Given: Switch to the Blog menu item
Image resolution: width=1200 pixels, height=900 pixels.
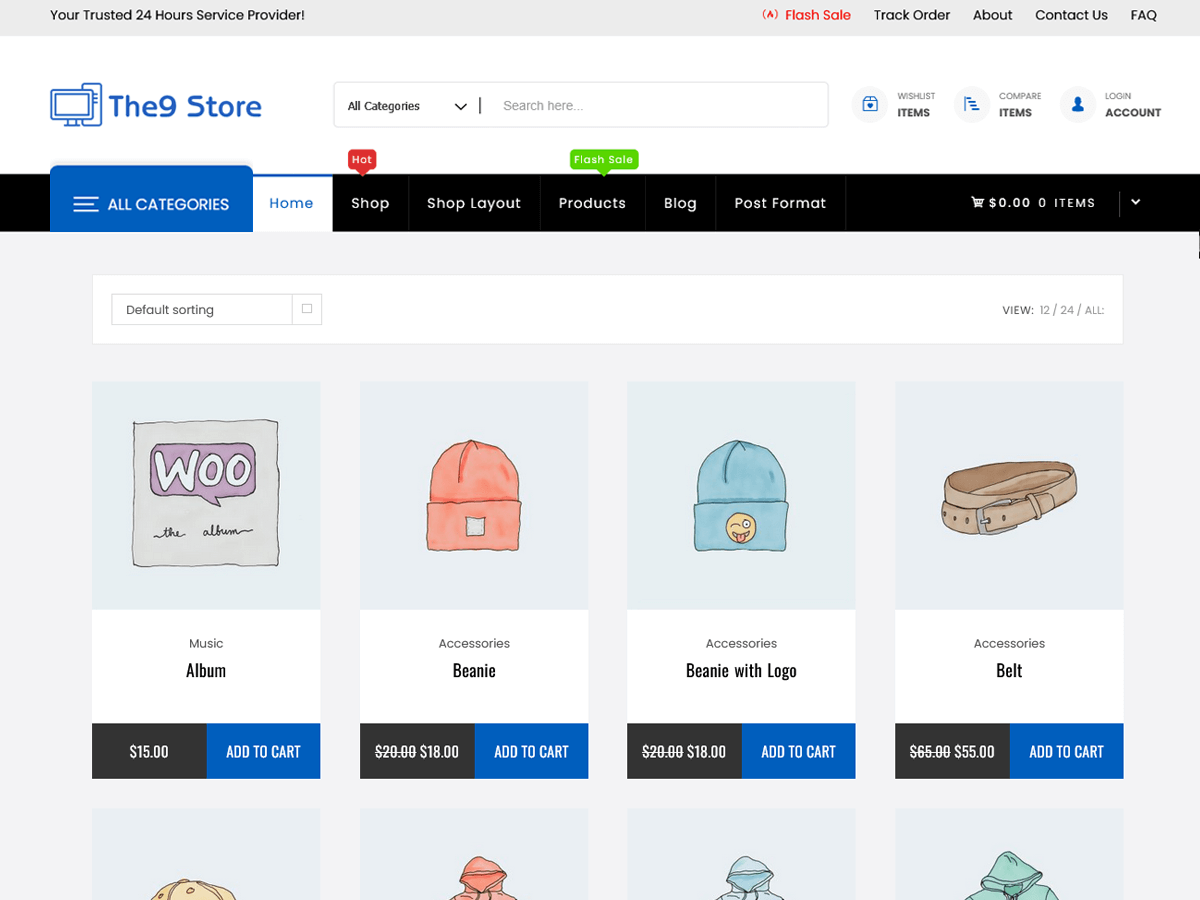Looking at the screenshot, I should click(x=680, y=202).
